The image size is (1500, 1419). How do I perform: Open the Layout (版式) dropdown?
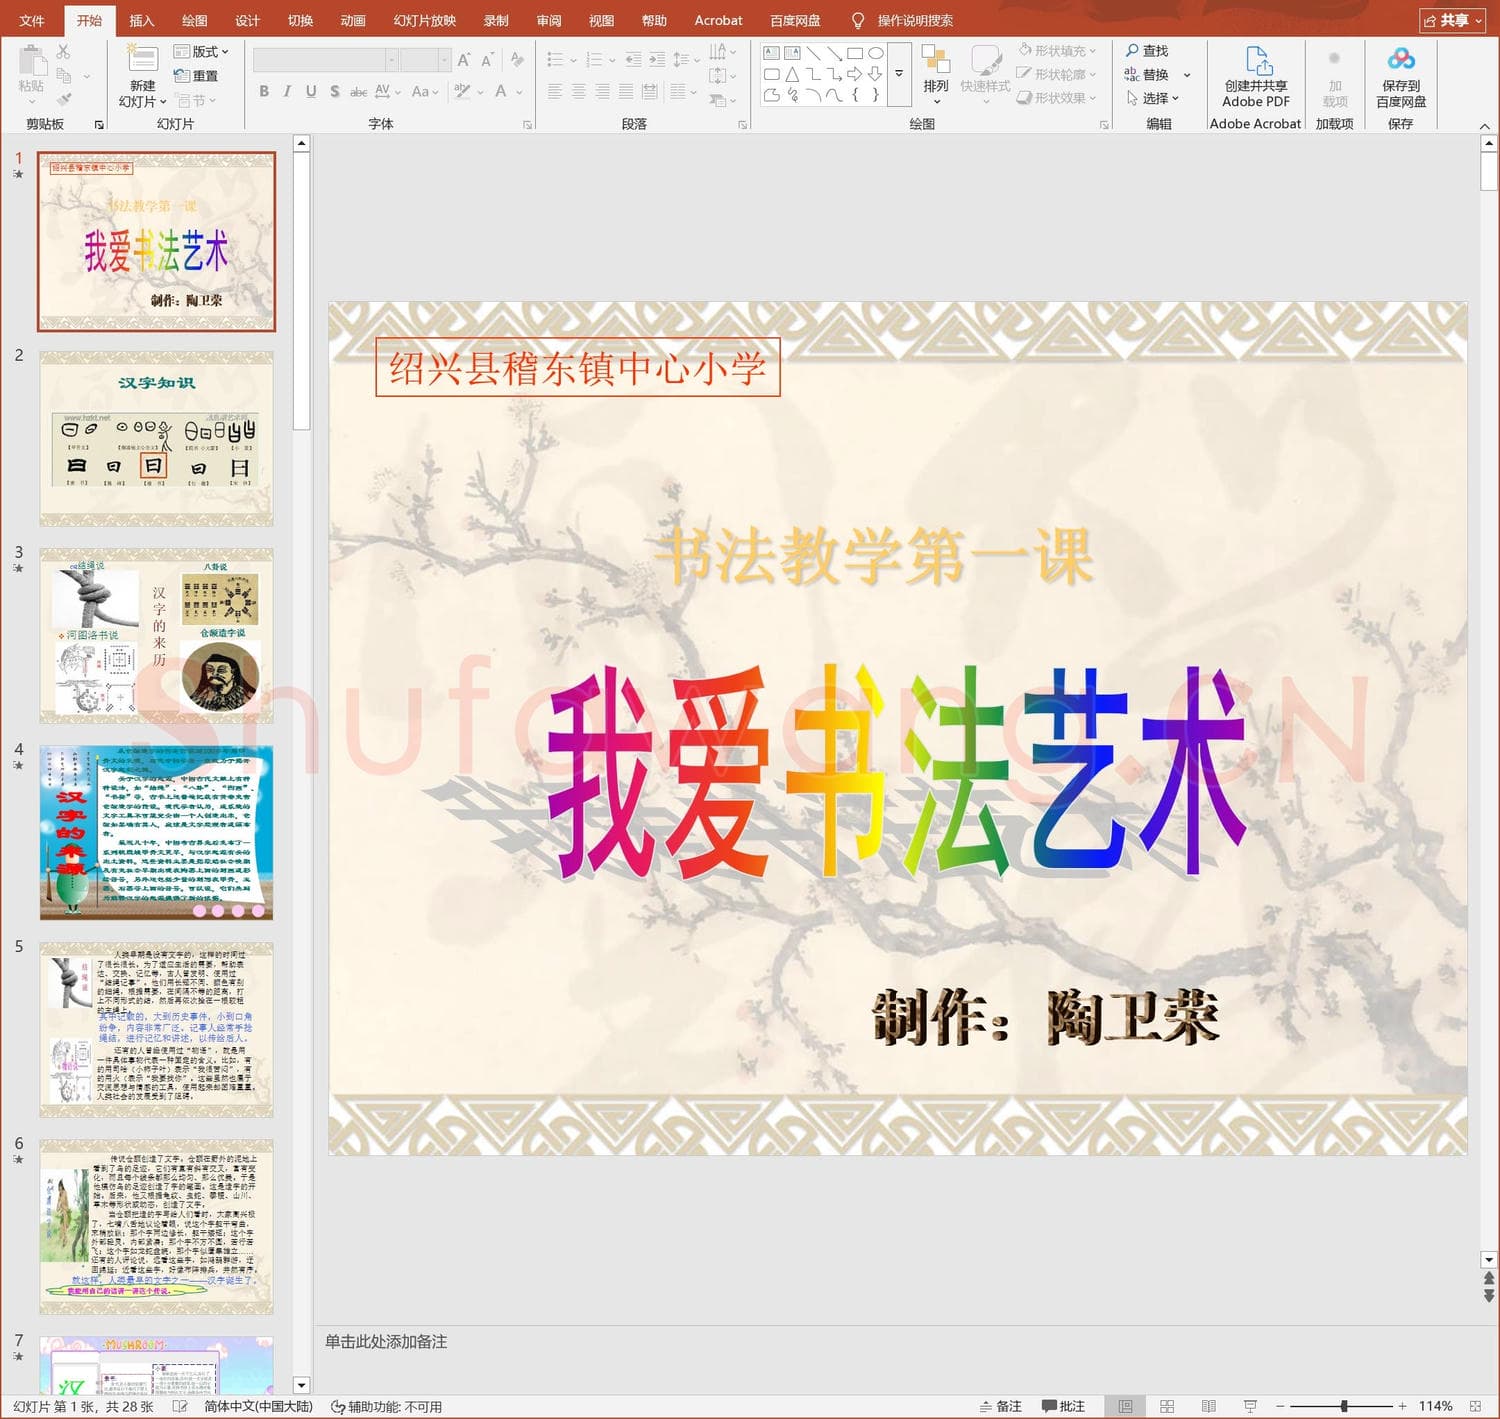pyautogui.click(x=201, y=51)
